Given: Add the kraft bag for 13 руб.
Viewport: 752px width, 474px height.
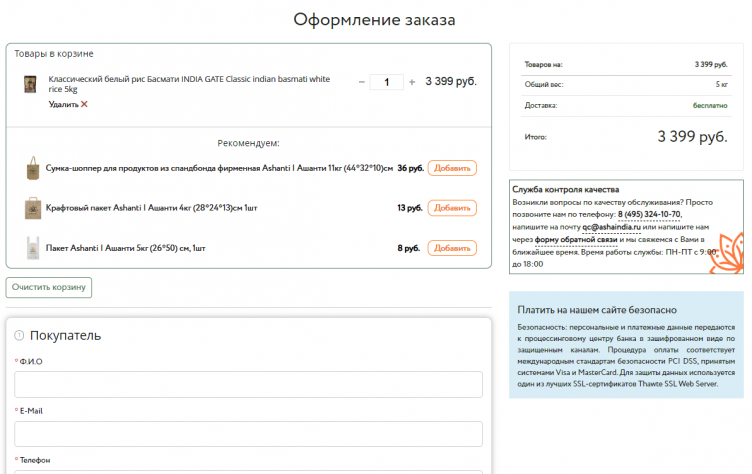Looking at the screenshot, I should coord(452,208).
